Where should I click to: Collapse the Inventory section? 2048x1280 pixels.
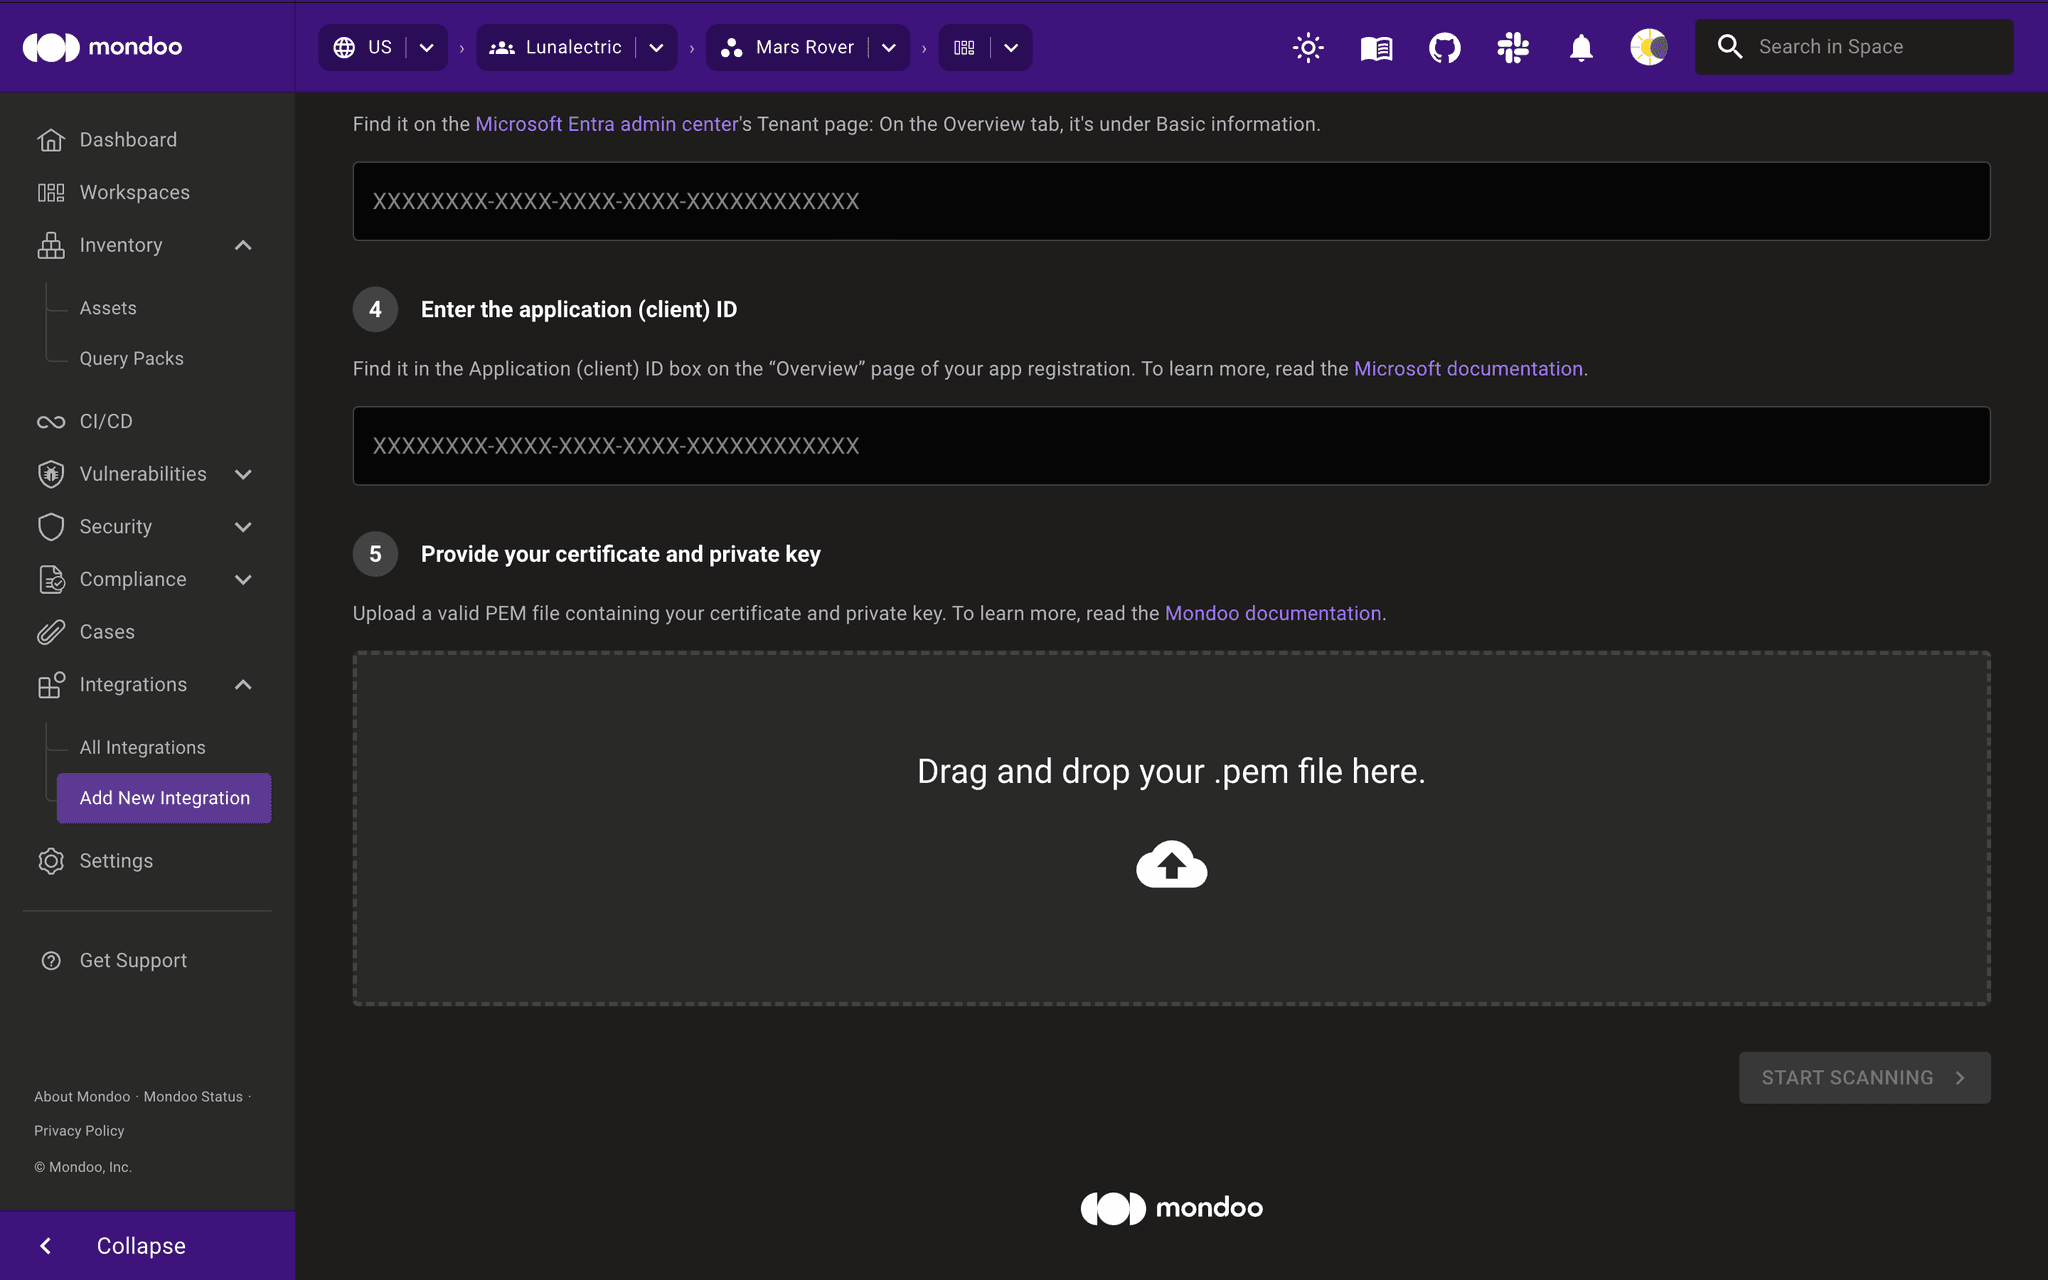point(243,245)
